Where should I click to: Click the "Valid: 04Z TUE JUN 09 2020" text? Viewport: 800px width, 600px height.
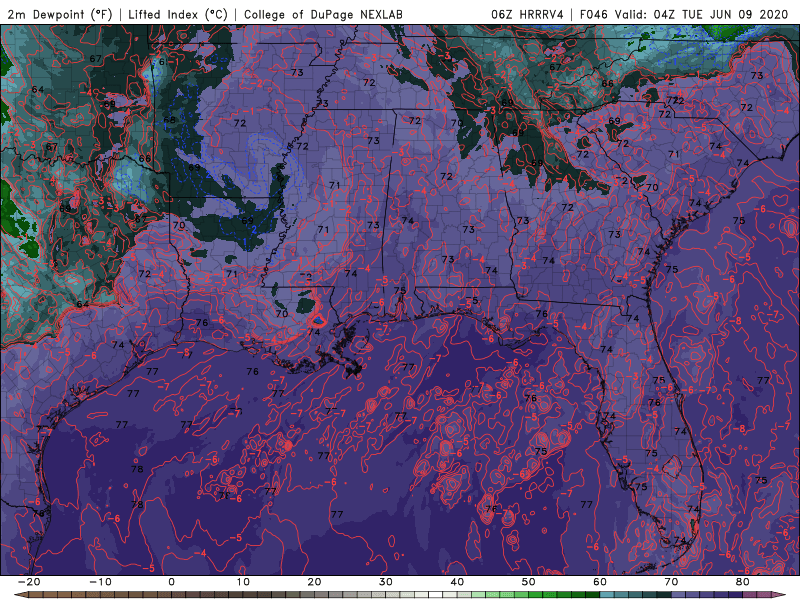click(x=702, y=14)
